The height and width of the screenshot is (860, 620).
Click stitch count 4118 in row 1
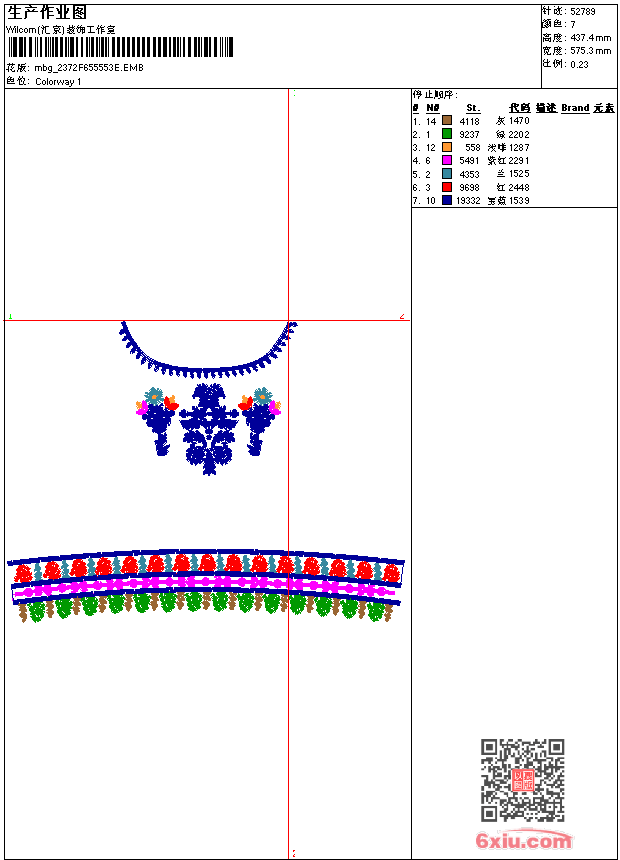coord(470,121)
